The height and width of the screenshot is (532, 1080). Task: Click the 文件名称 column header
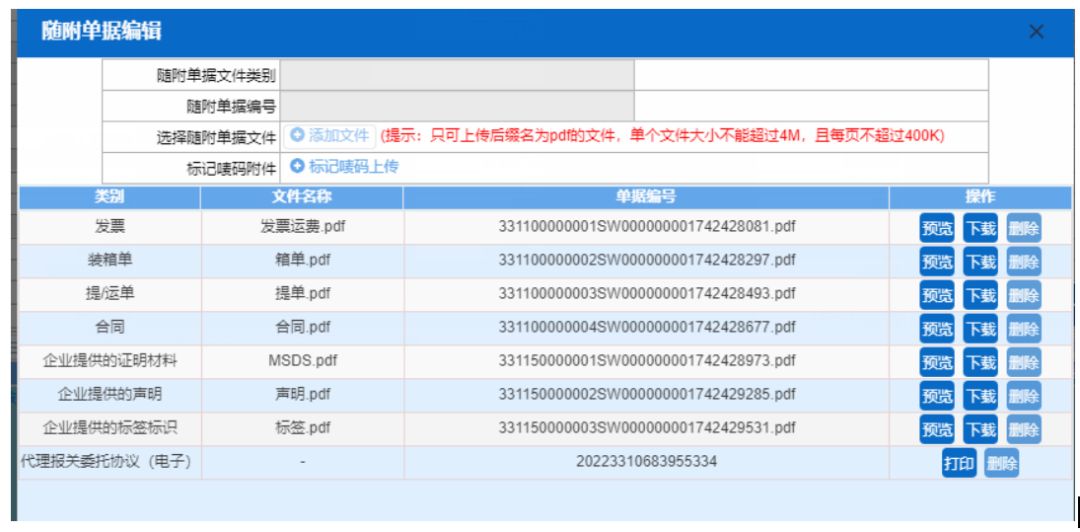(x=302, y=197)
